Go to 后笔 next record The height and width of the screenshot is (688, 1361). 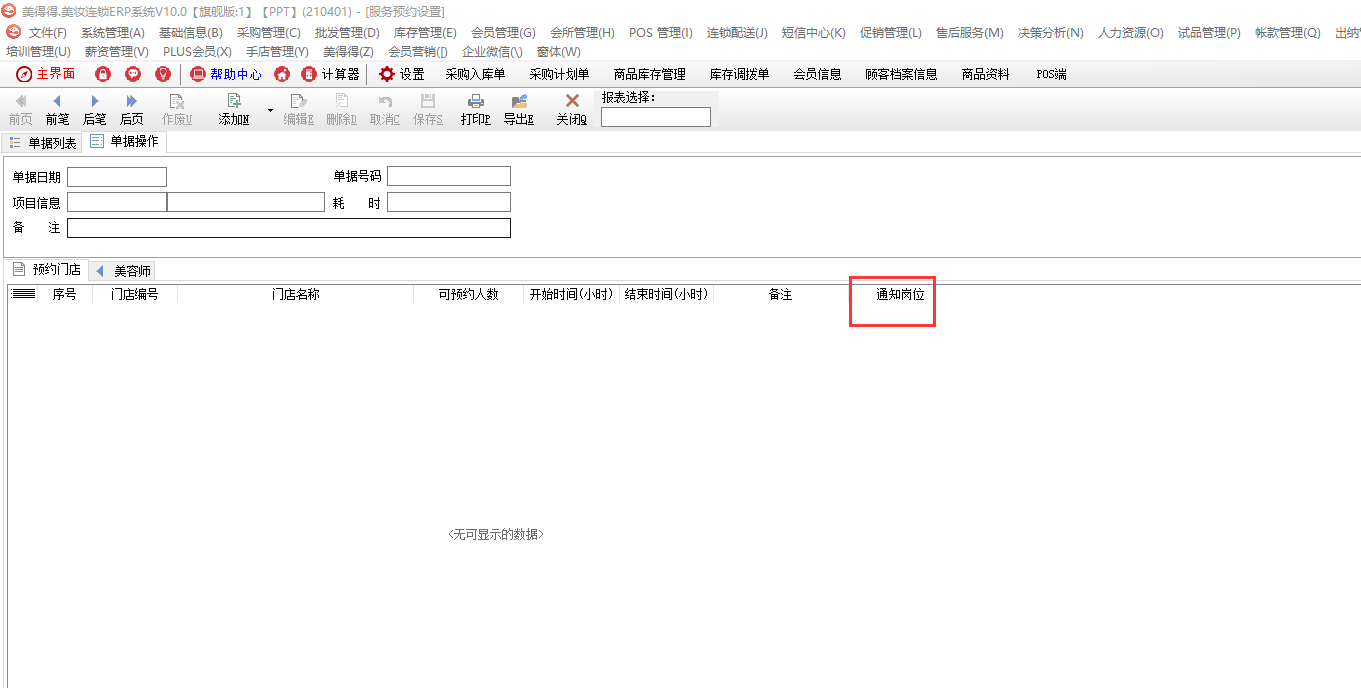tap(94, 110)
